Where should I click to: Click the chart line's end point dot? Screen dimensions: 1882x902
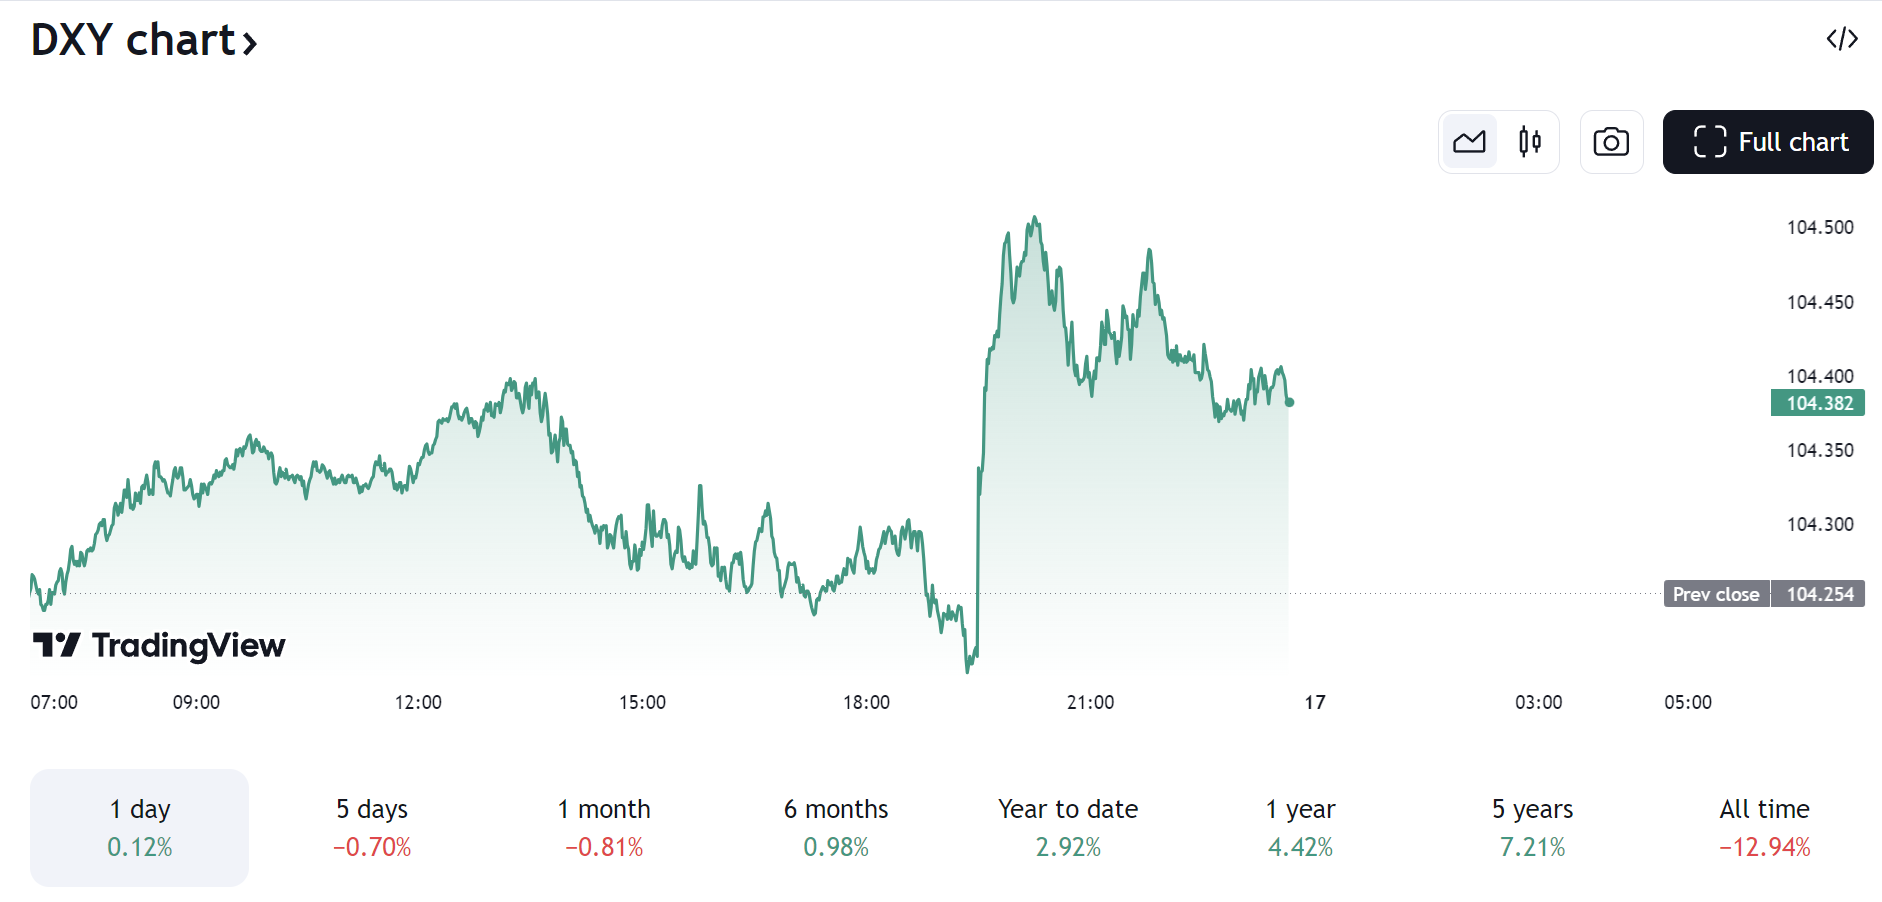pos(1290,402)
